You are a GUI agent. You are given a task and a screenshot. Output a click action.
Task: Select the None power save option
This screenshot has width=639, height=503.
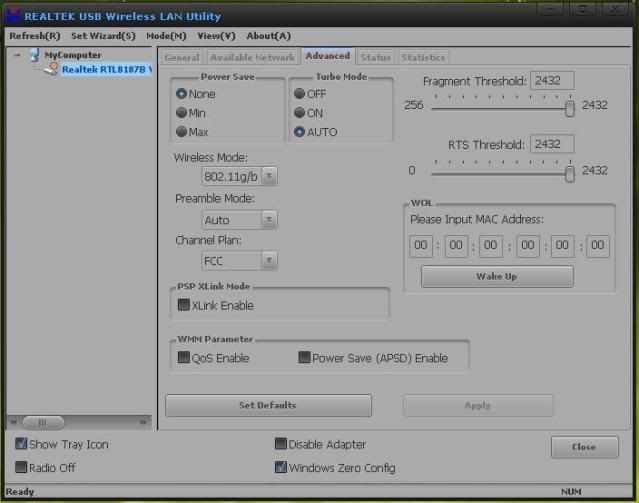pos(181,94)
